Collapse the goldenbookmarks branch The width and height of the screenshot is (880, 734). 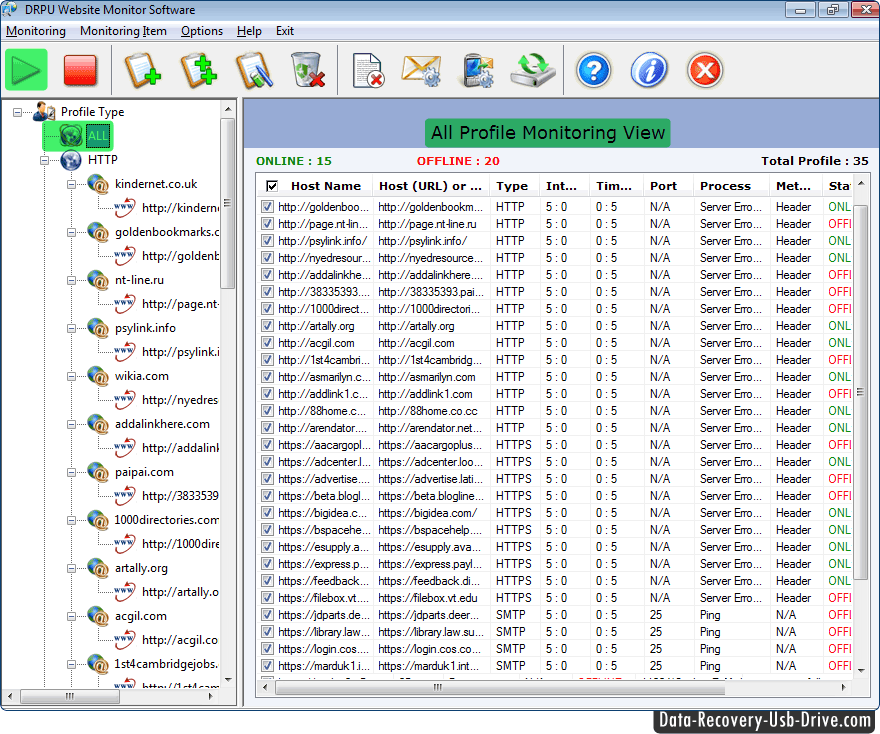pos(71,232)
